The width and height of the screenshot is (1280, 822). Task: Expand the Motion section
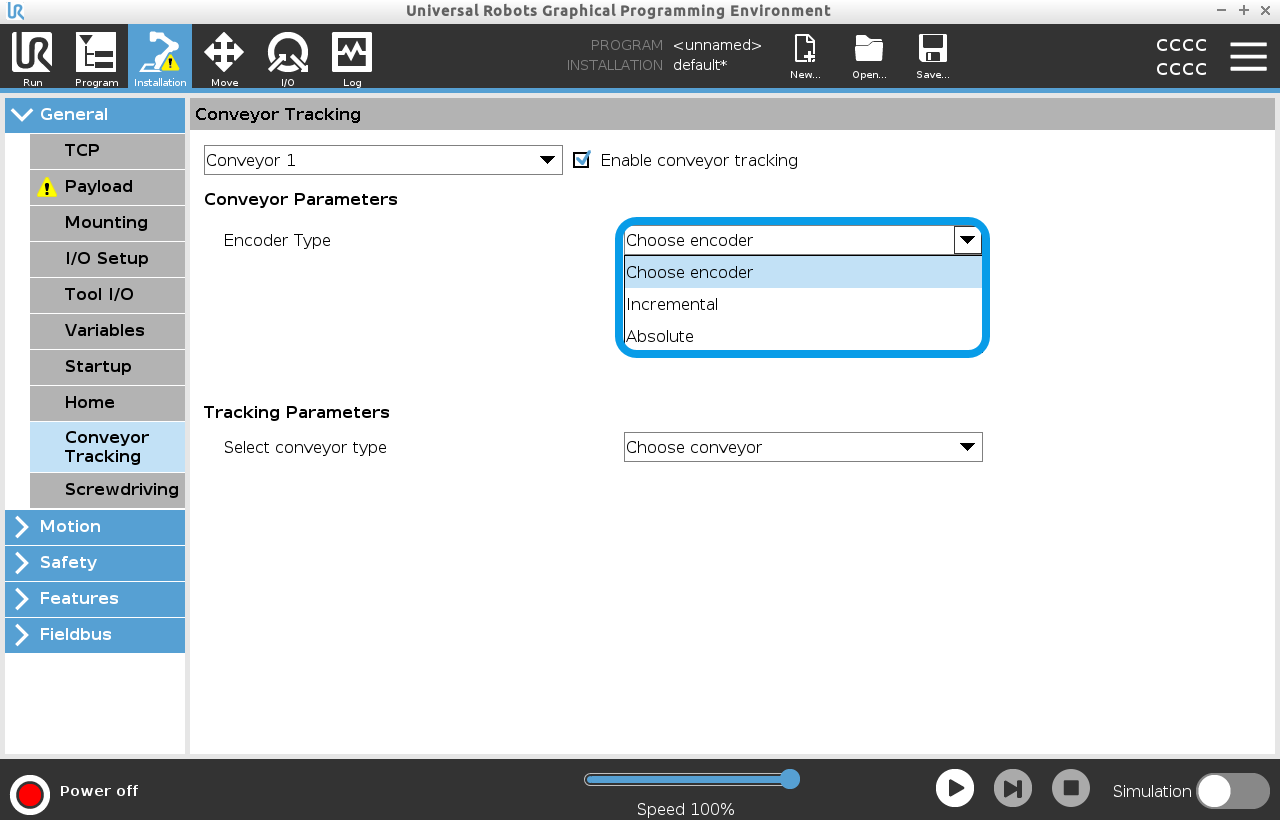[x=95, y=527]
